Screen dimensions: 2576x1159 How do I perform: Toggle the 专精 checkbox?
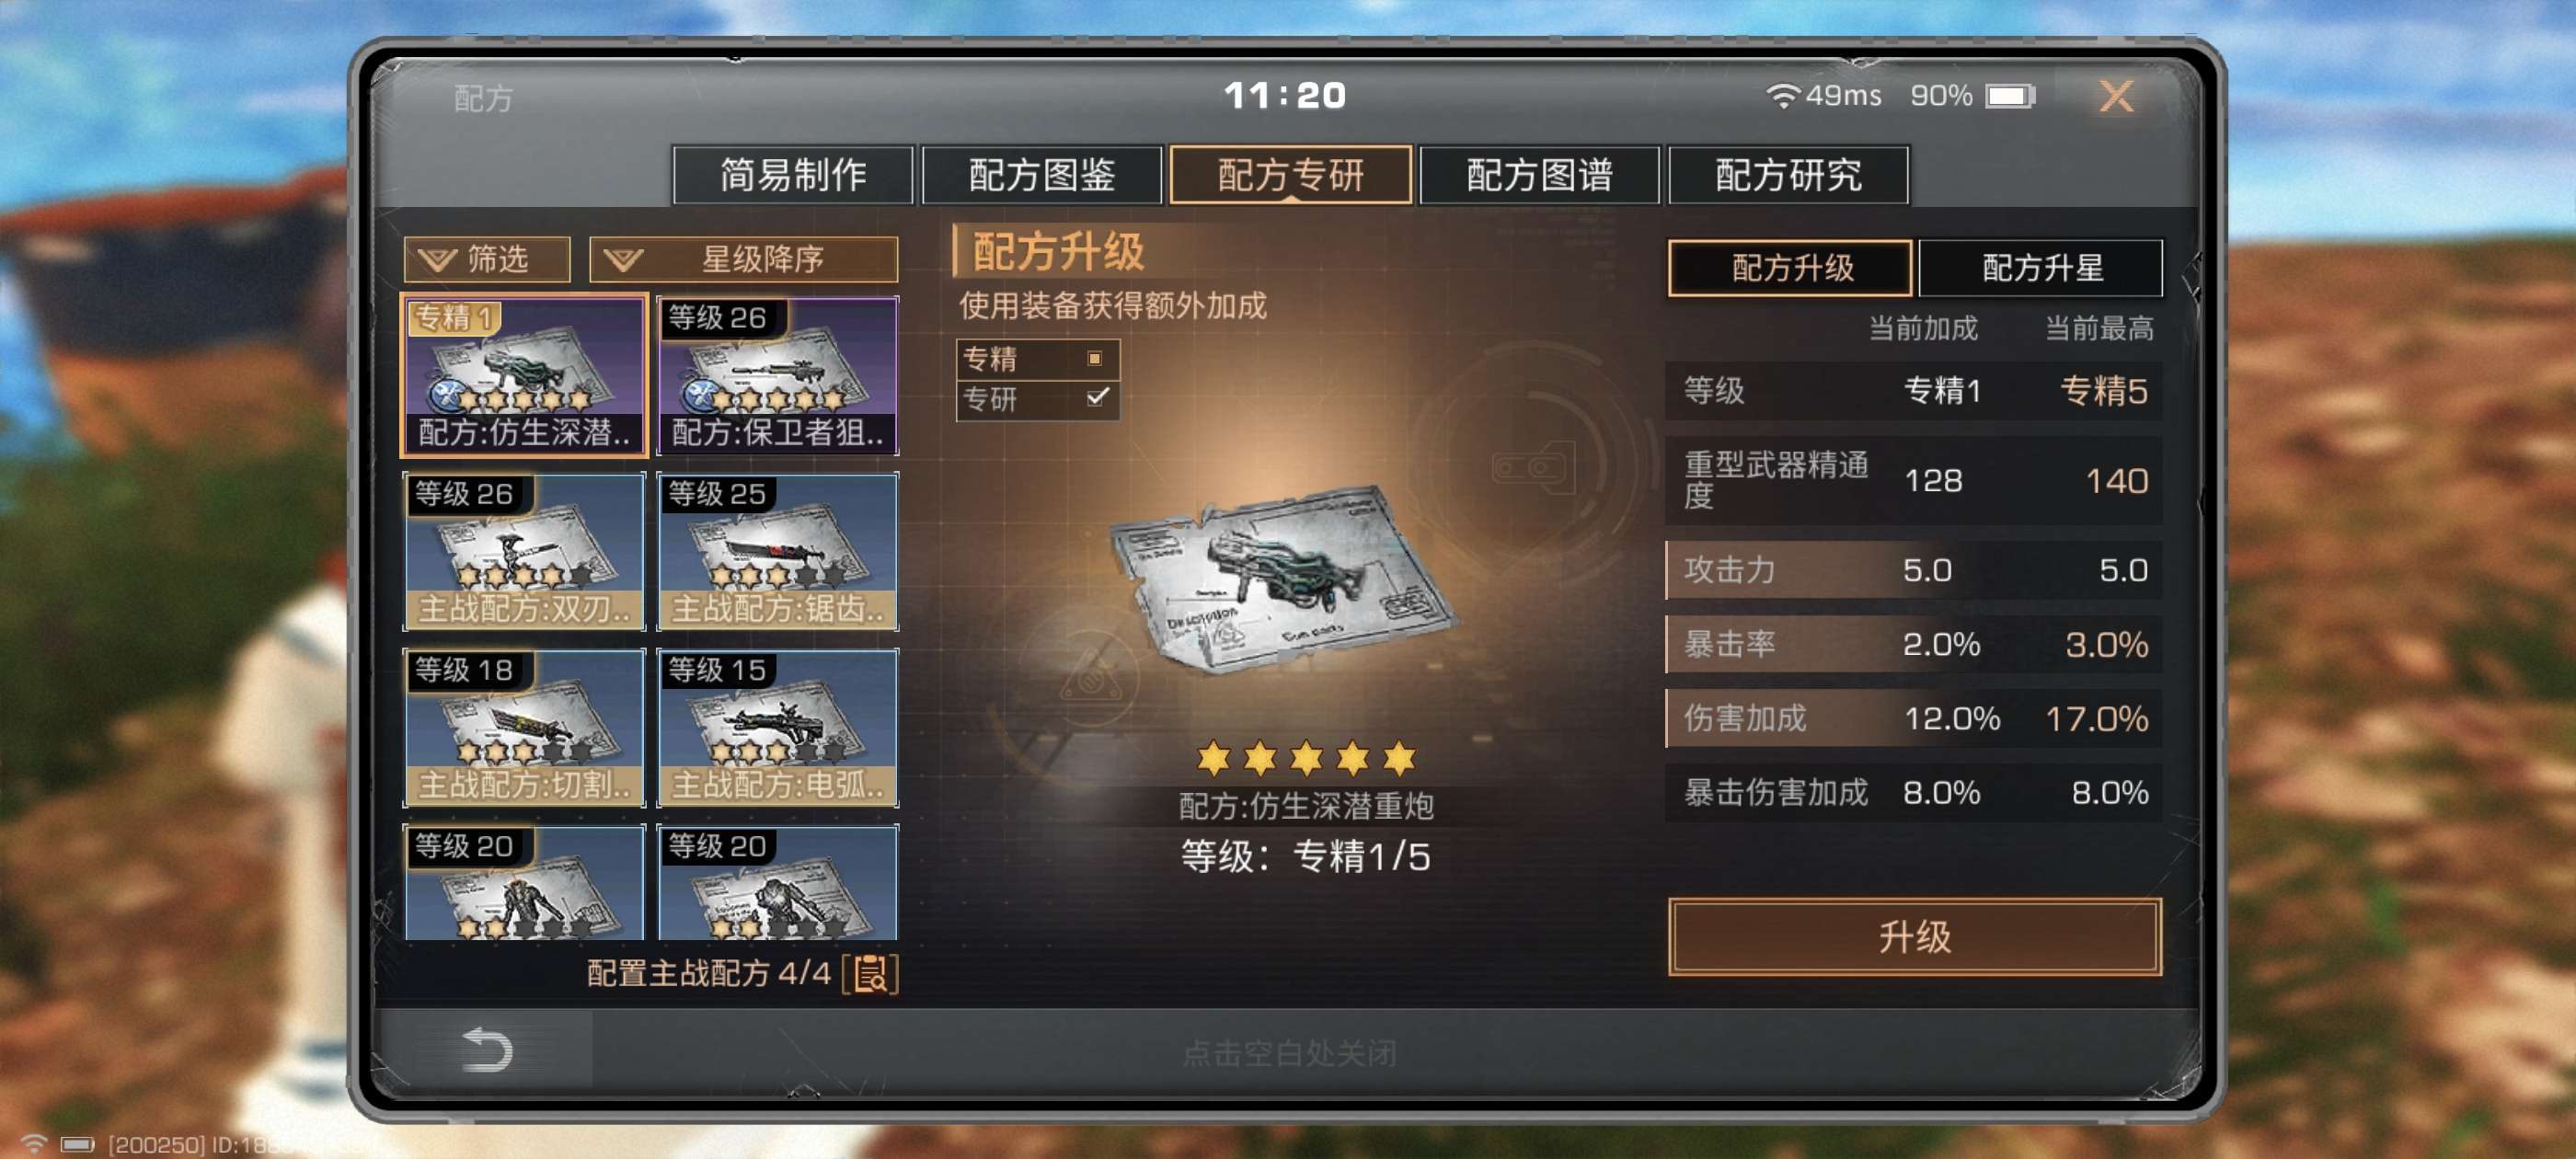click(x=1094, y=358)
